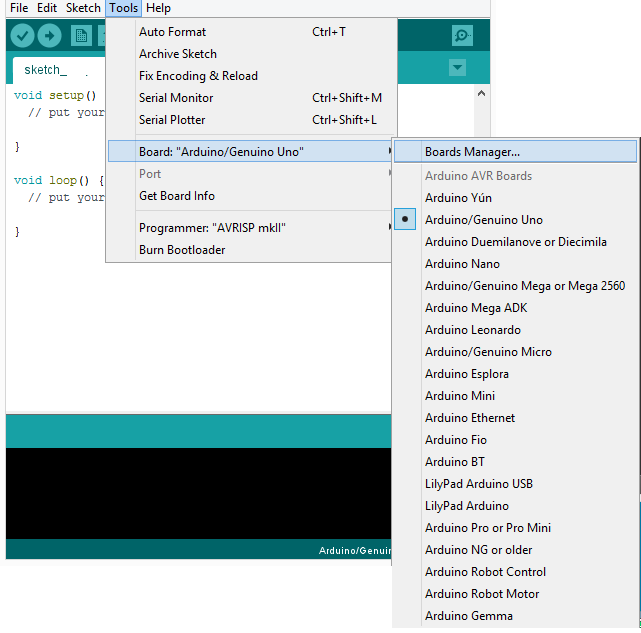The width and height of the screenshot is (641, 633).
Task: Select Arduino Mega ADK board
Action: click(x=515, y=308)
